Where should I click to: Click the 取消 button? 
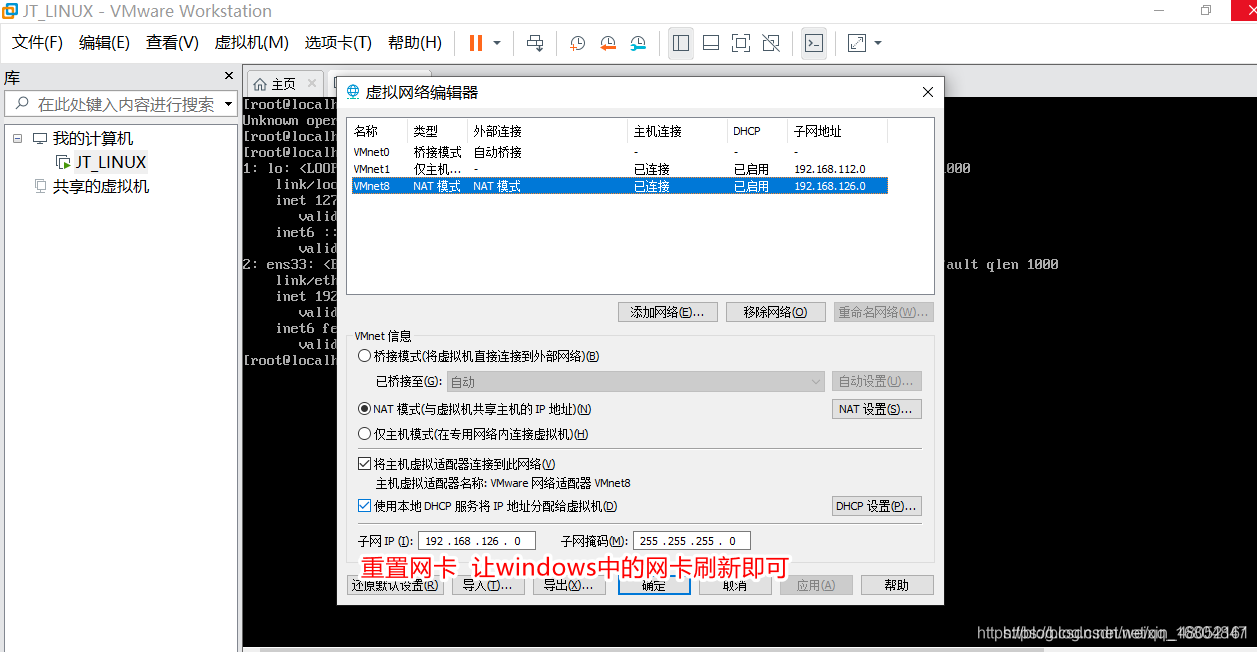click(735, 585)
